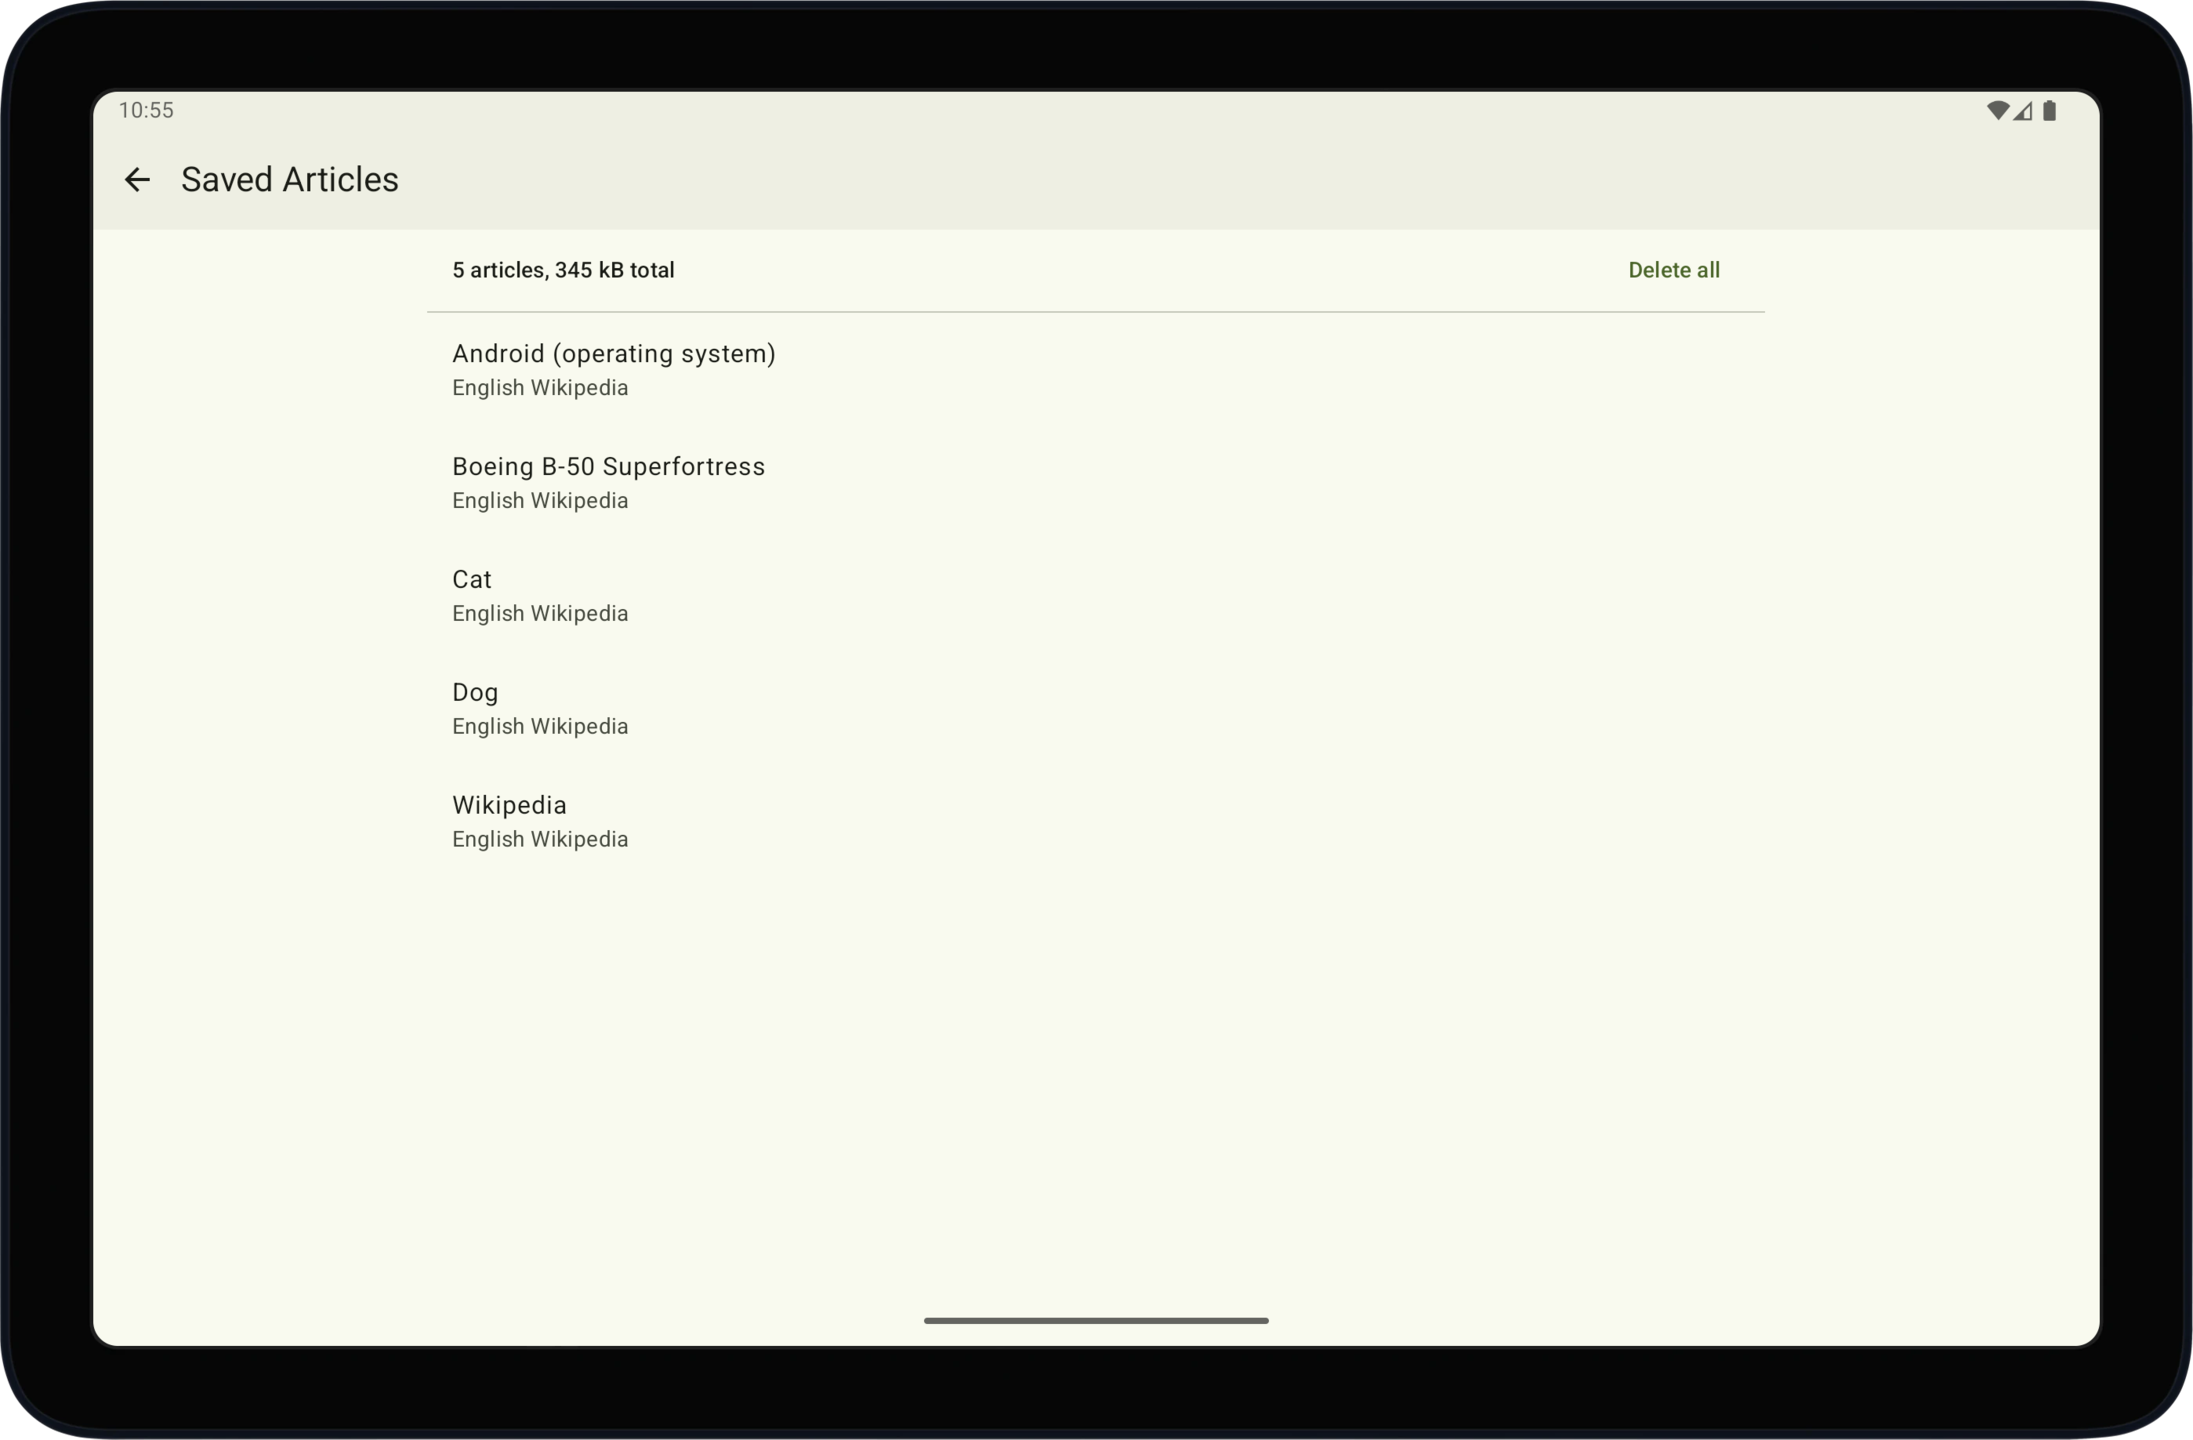The image size is (2193, 1440).
Task: Tap English Wikipedia subtitle under Dog
Action: pyautogui.click(x=540, y=727)
